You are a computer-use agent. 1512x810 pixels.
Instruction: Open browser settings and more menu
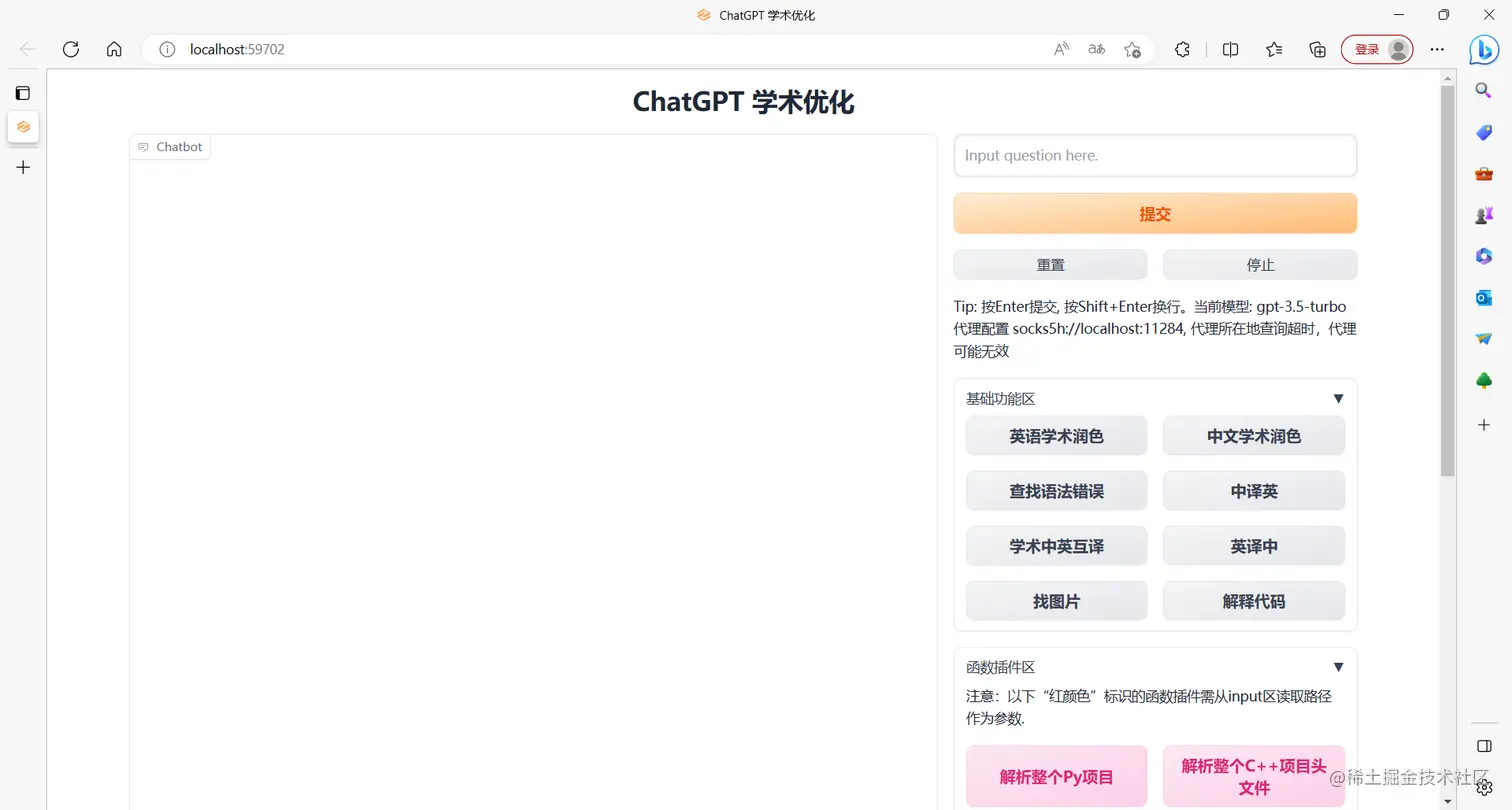pos(1437,49)
